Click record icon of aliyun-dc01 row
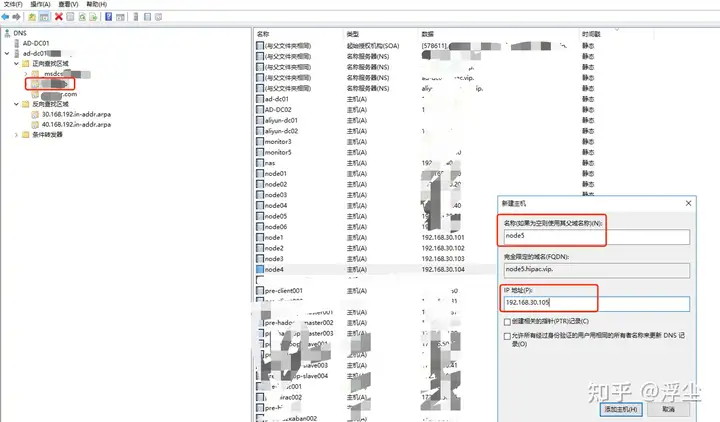Viewport: 720px width, 422px height. [x=260, y=120]
